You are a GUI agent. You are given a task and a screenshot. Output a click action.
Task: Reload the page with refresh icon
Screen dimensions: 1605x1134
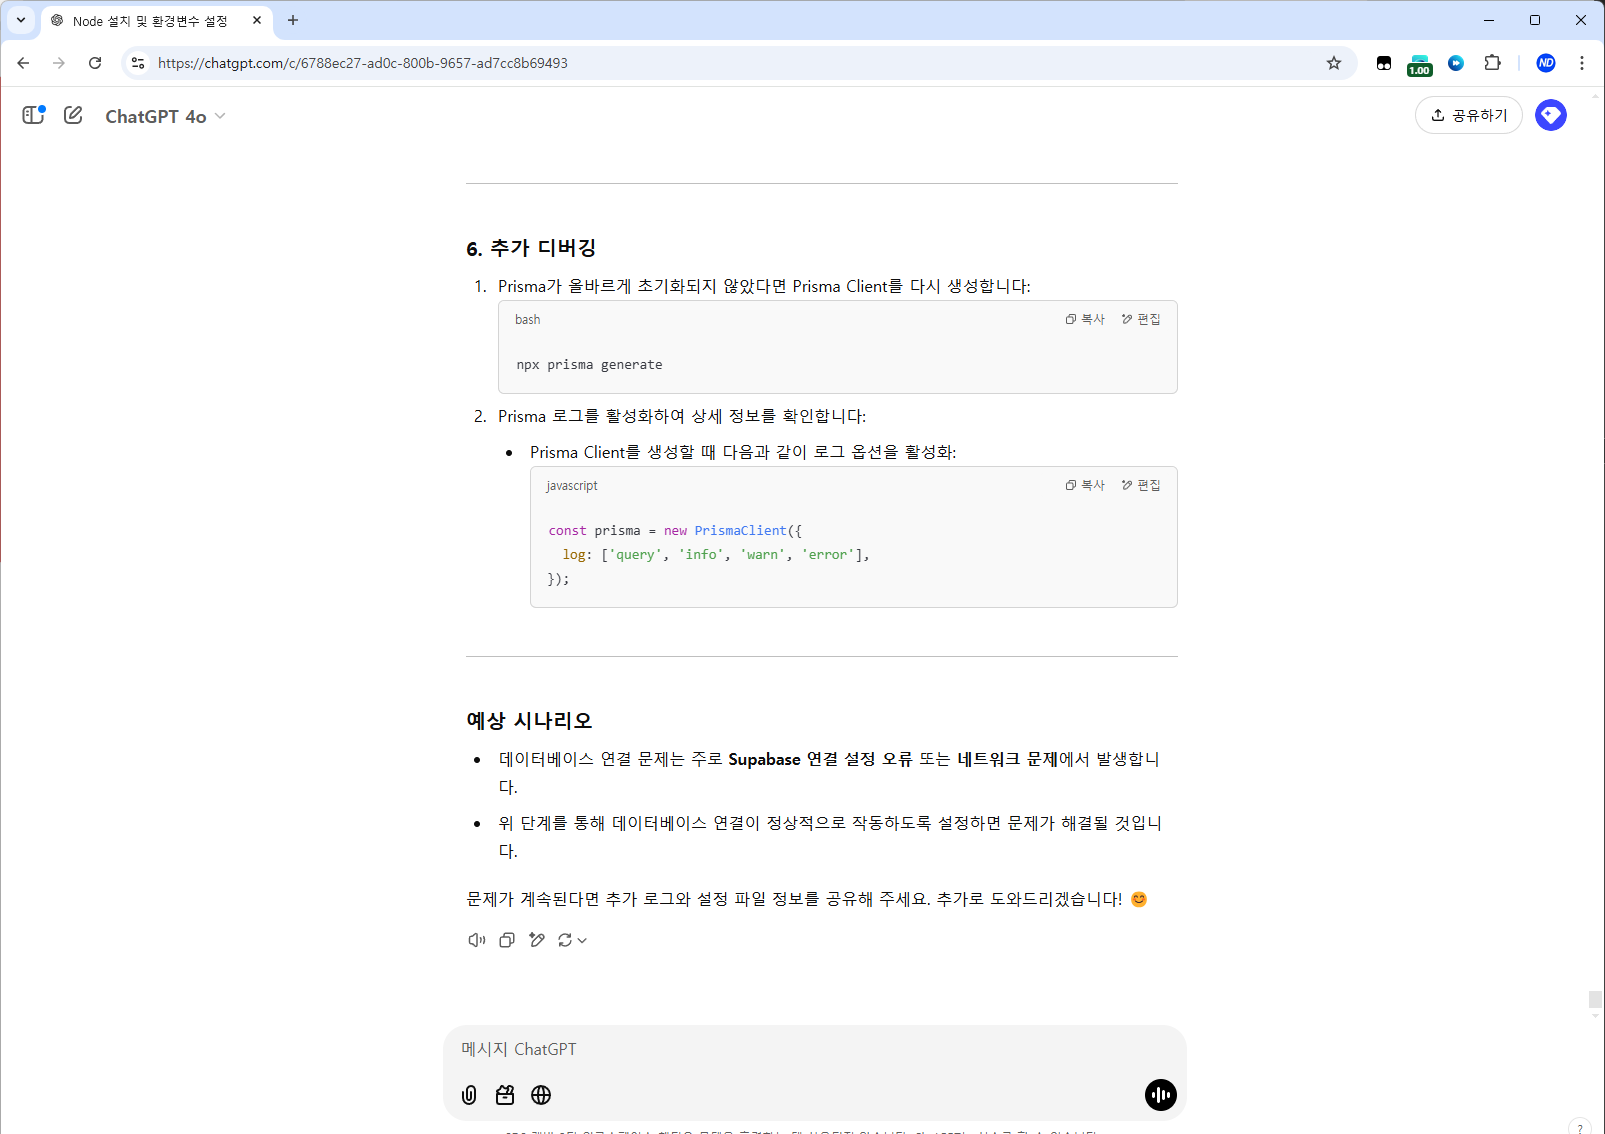tap(95, 63)
